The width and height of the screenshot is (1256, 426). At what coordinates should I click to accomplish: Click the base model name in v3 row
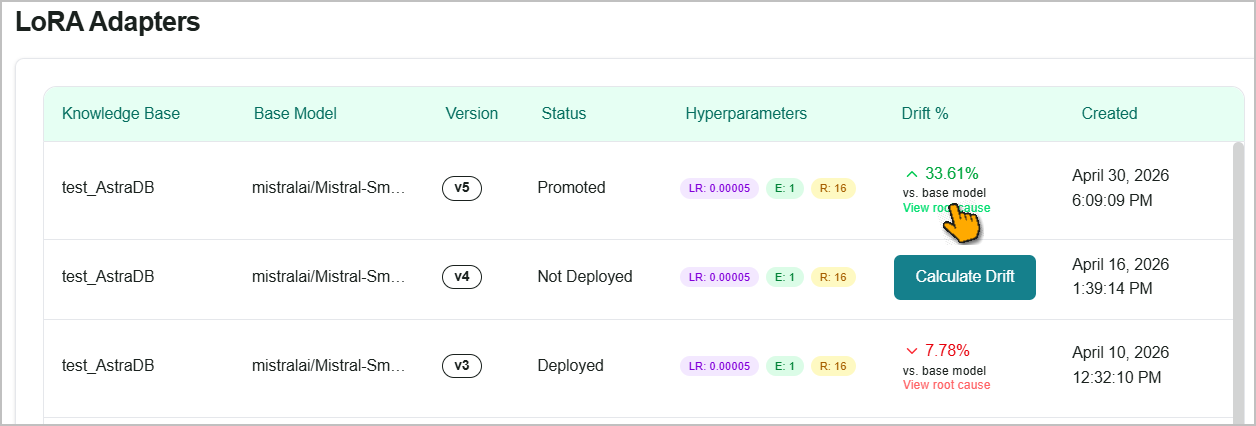pyautogui.click(x=329, y=366)
